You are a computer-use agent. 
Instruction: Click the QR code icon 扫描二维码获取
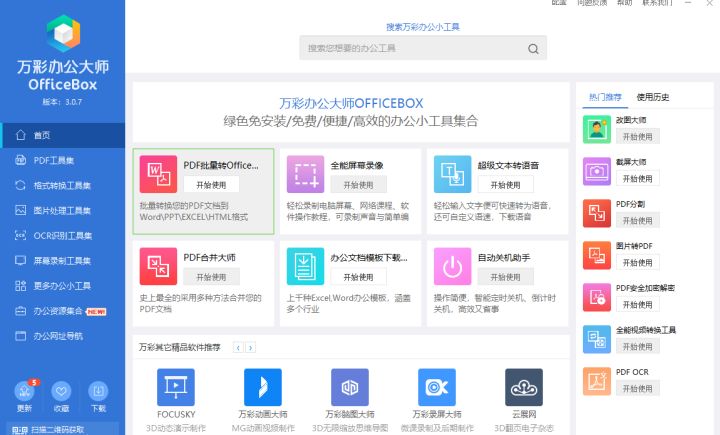[x=20, y=430]
